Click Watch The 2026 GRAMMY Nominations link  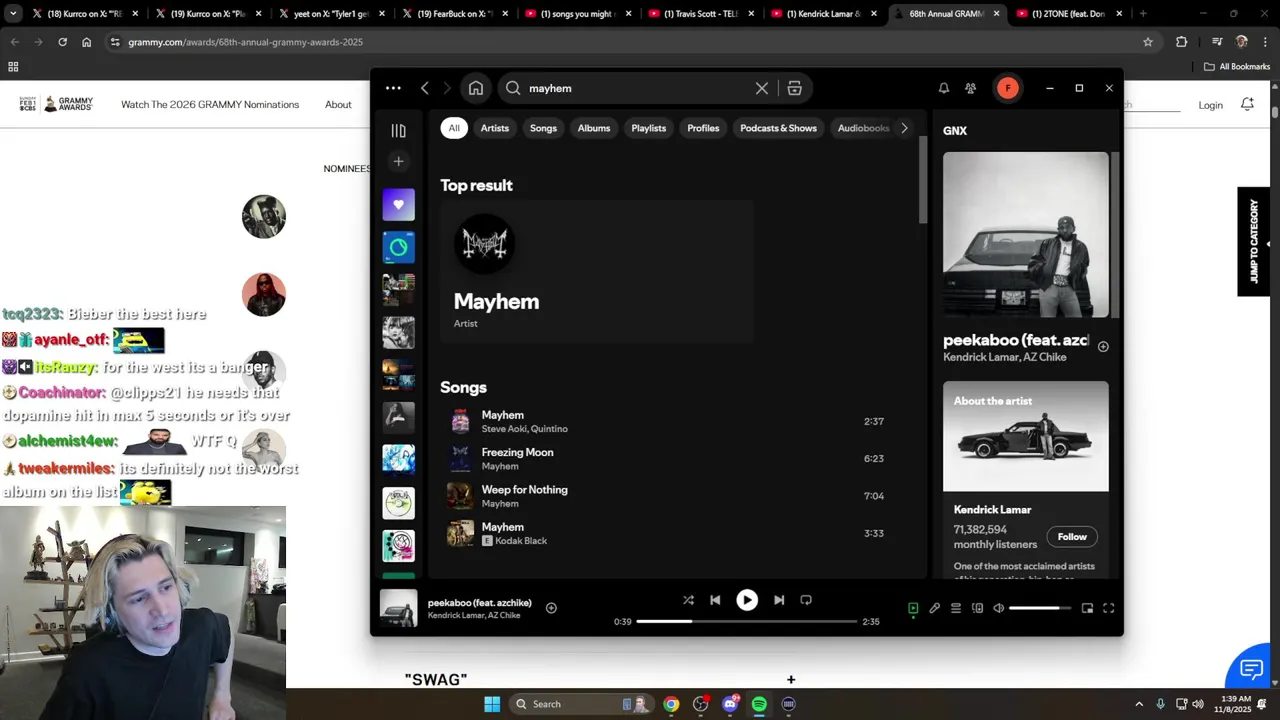click(210, 105)
